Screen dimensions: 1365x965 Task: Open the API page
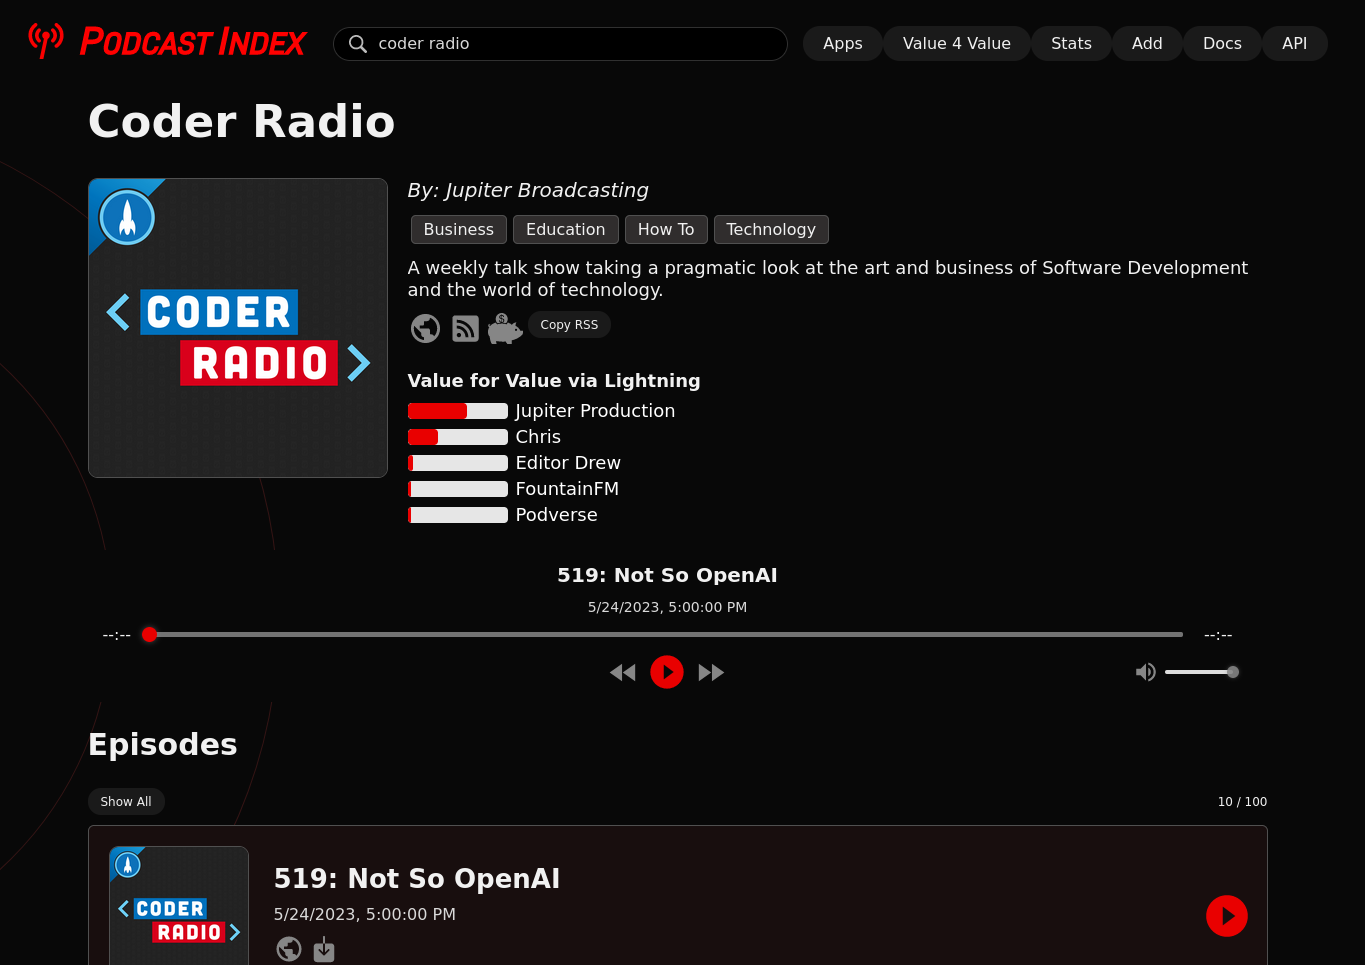pyautogui.click(x=1294, y=44)
